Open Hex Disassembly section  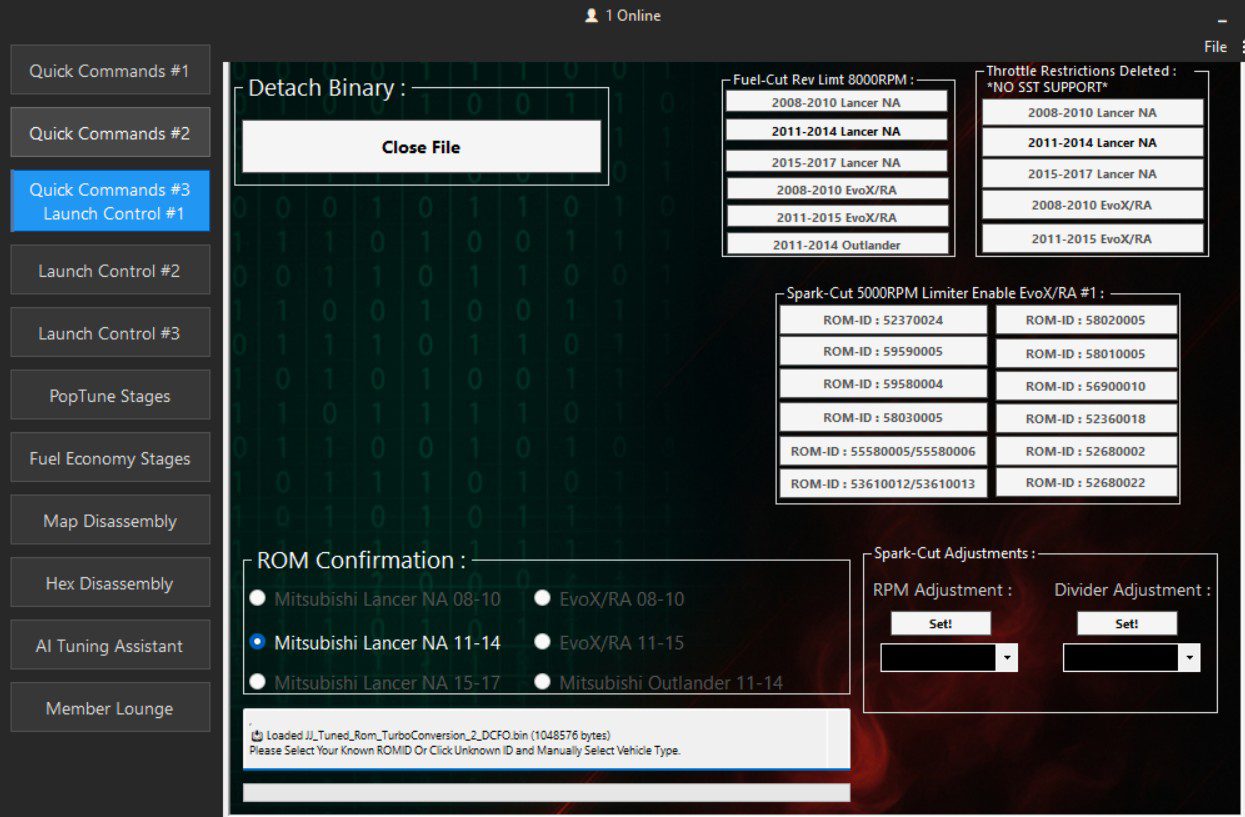[110, 583]
